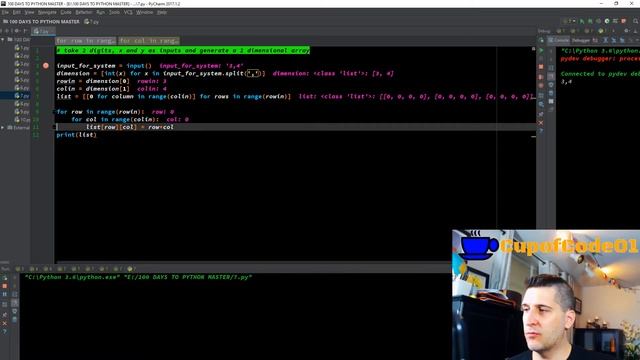The width and height of the screenshot is (640, 360).
Task: Toggle soft-wrap in Debug console
Action: point(551,68)
